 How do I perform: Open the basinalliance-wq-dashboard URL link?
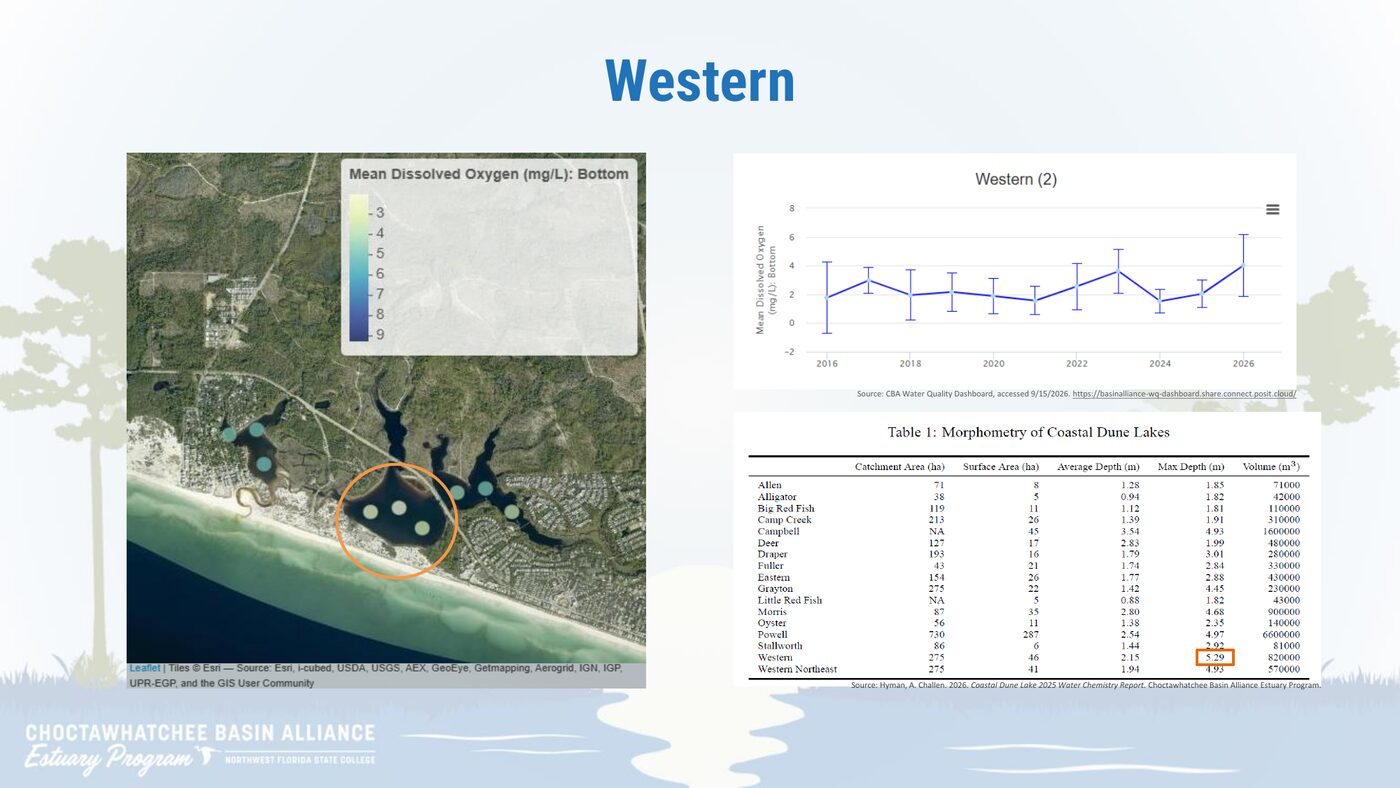pyautogui.click(x=1184, y=394)
